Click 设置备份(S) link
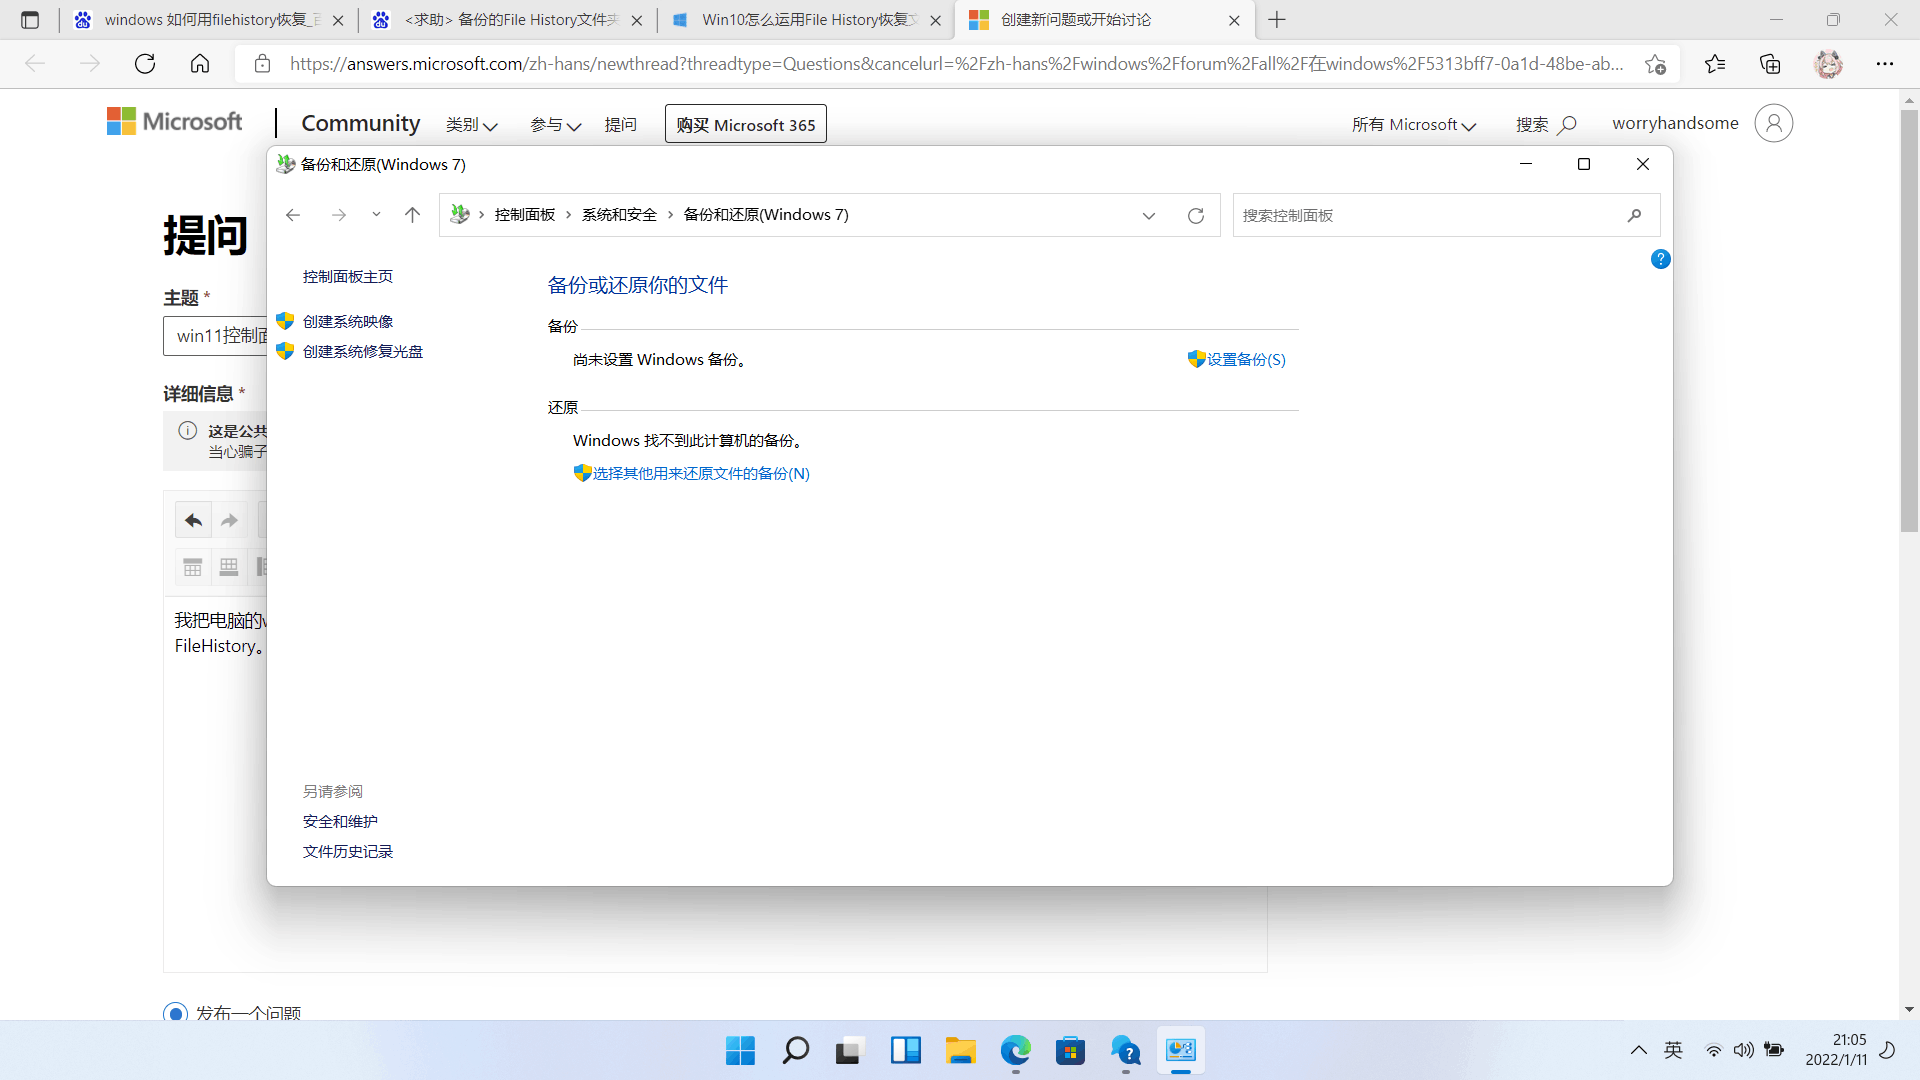This screenshot has width=1920, height=1080. click(1246, 359)
